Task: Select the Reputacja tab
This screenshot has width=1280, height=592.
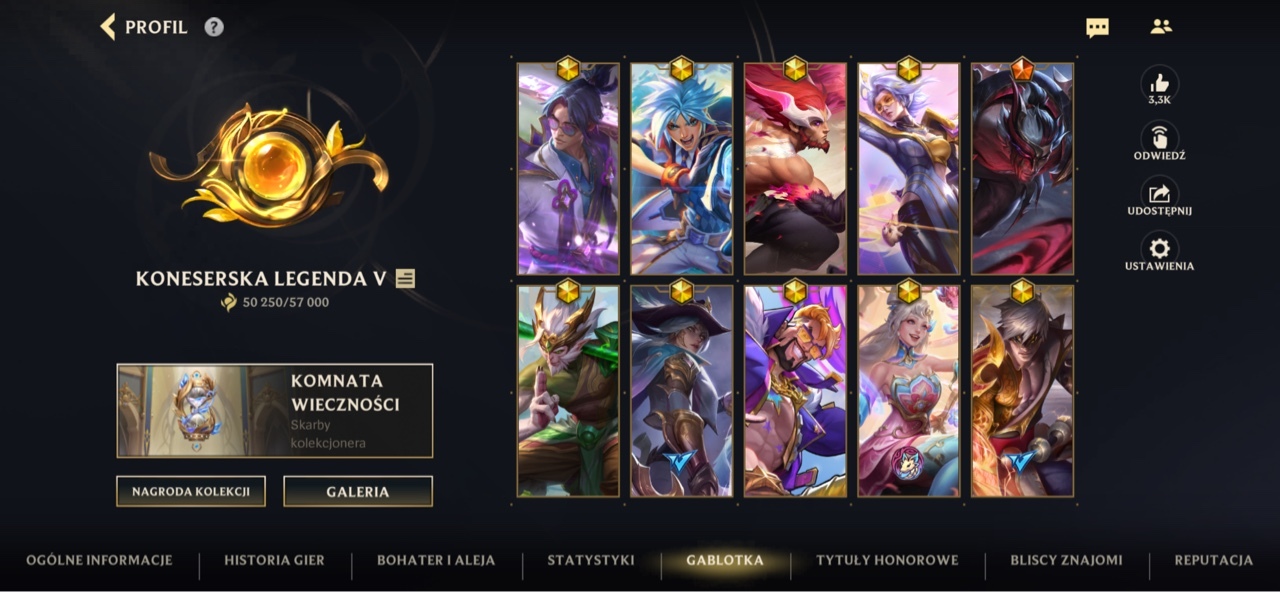Action: (1213, 560)
